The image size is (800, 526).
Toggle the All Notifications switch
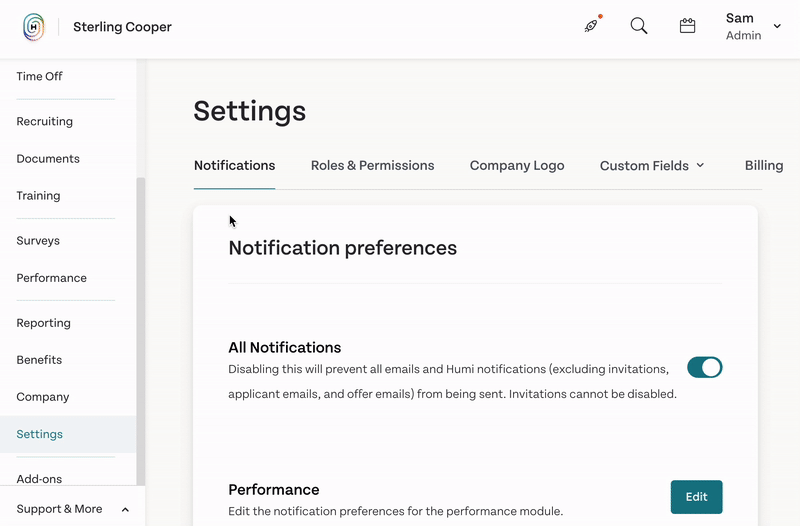click(704, 368)
